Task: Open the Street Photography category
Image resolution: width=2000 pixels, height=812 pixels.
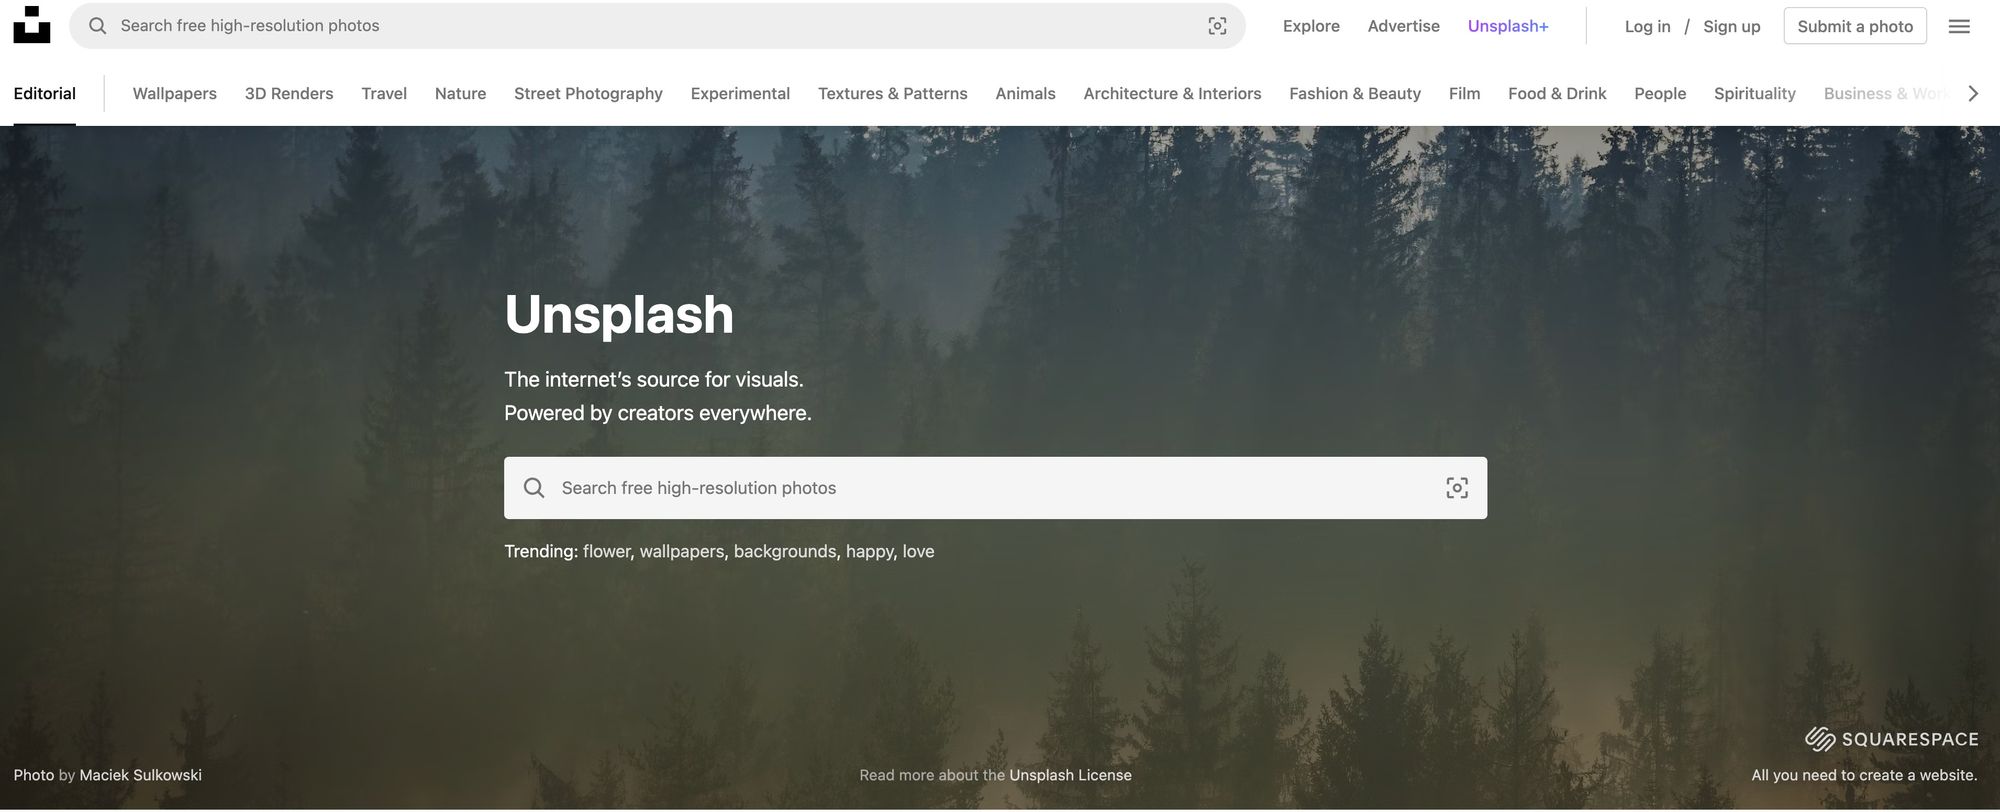Action: click(x=588, y=93)
